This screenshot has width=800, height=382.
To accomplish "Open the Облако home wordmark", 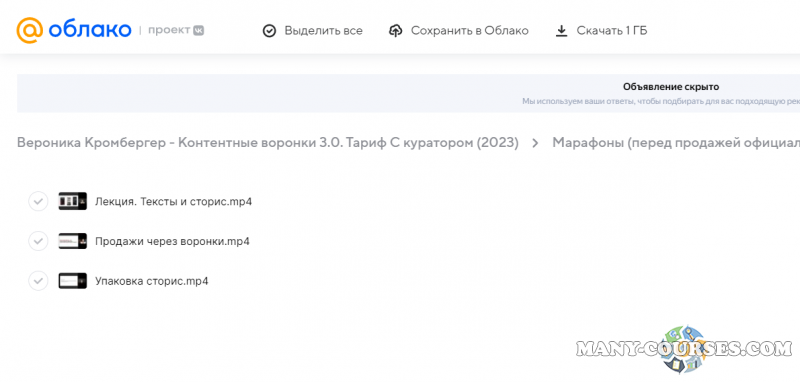I will [90, 30].
